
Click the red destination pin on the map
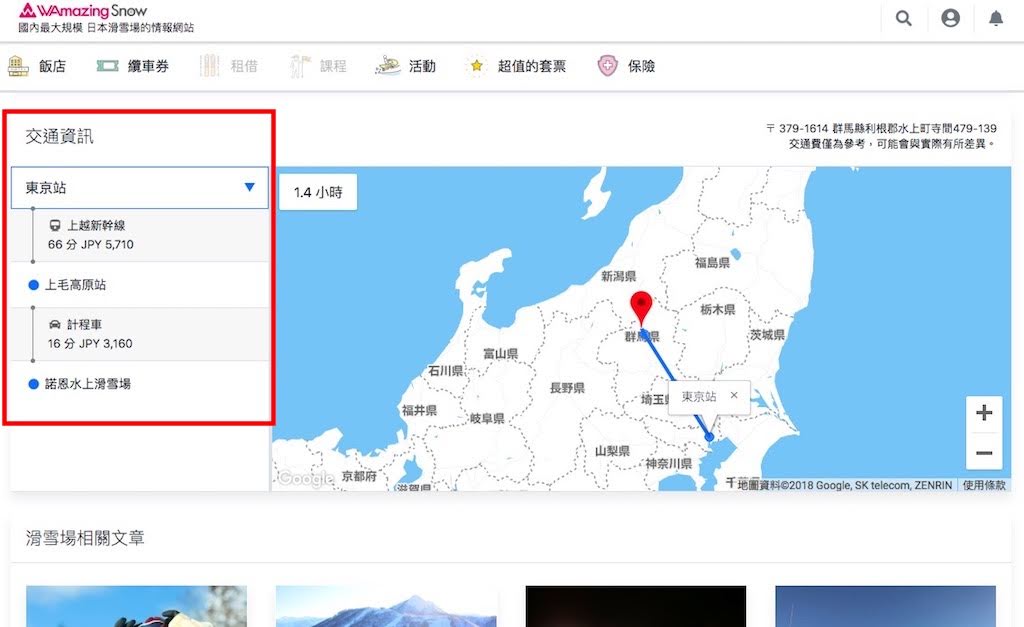pos(641,308)
